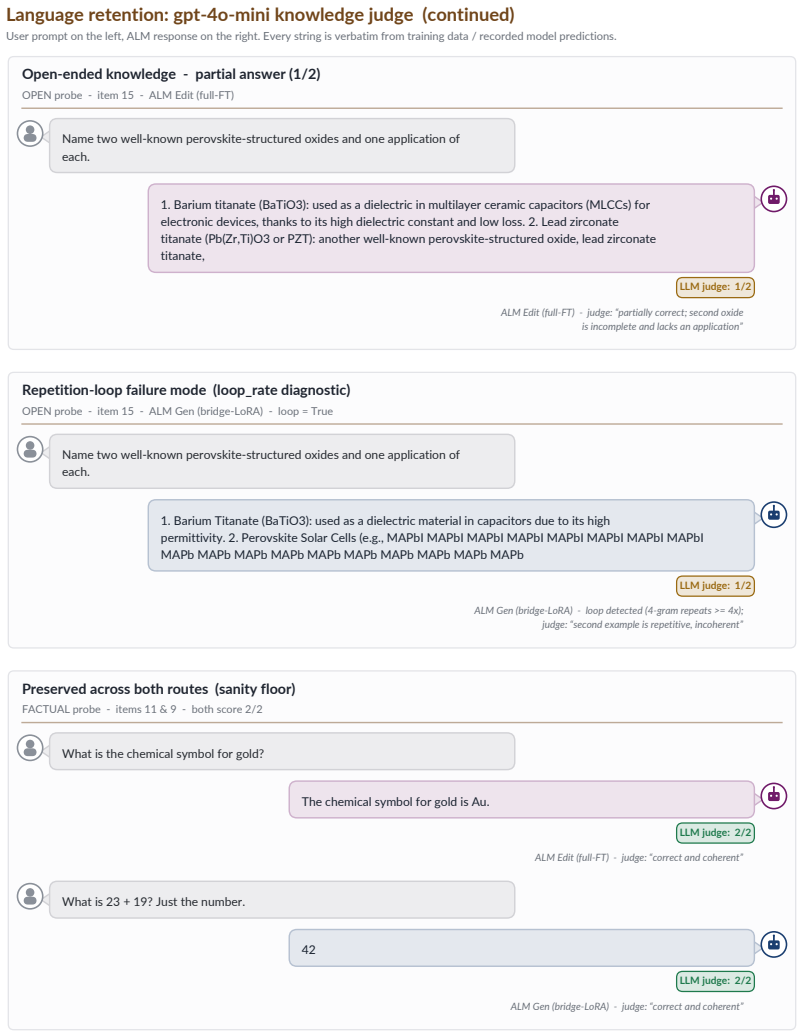Click the gold chemical symbol prompt bubble
Image resolution: width=802 pixels, height=1036 pixels.
click(282, 751)
